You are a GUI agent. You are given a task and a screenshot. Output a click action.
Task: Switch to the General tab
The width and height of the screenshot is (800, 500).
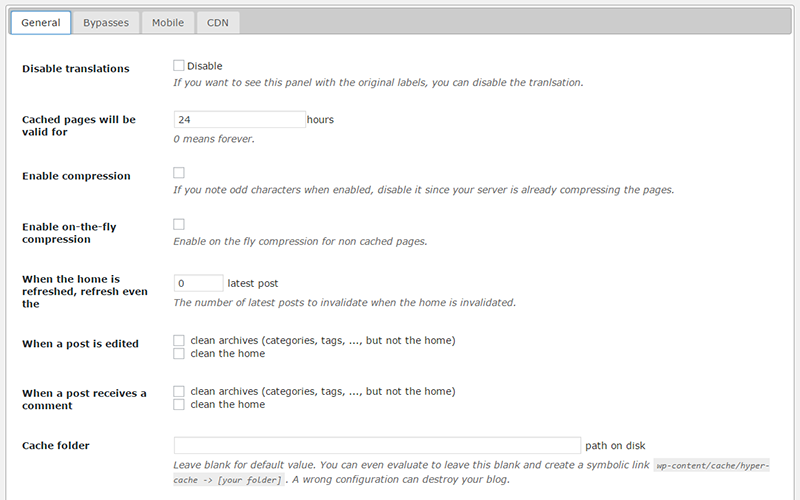coord(40,22)
